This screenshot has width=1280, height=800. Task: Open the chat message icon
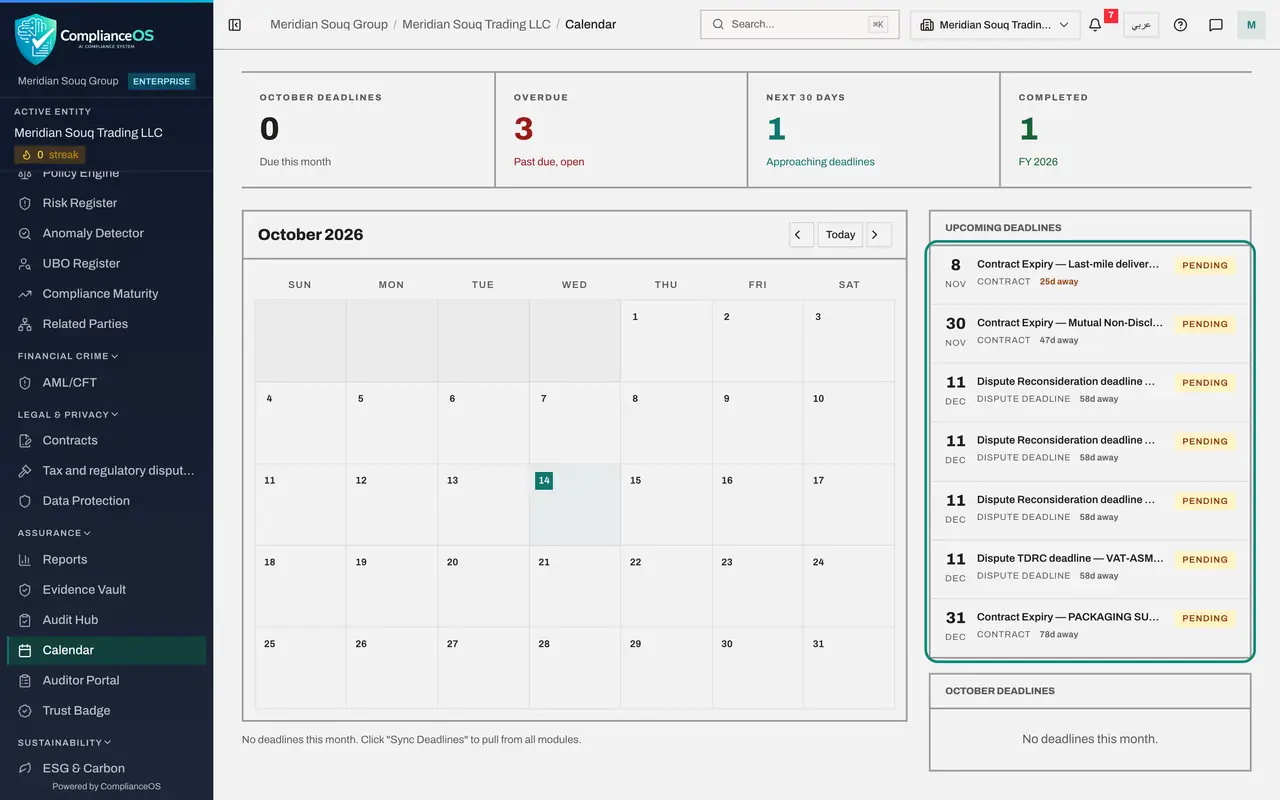(1216, 25)
